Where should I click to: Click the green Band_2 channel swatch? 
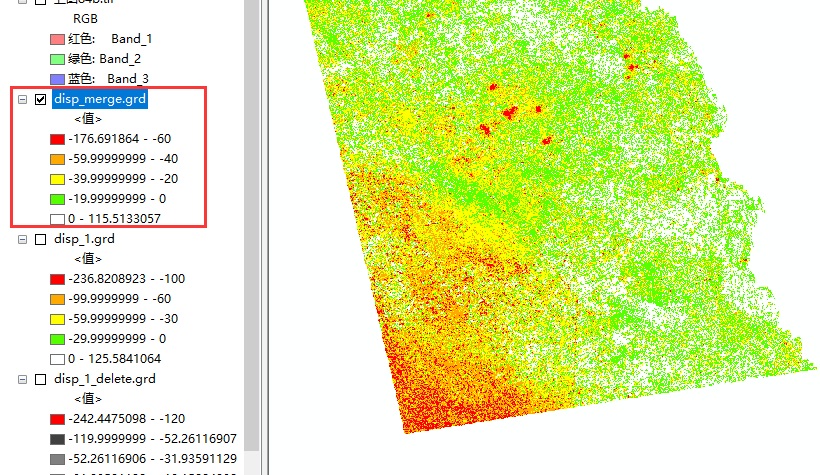tap(58, 59)
